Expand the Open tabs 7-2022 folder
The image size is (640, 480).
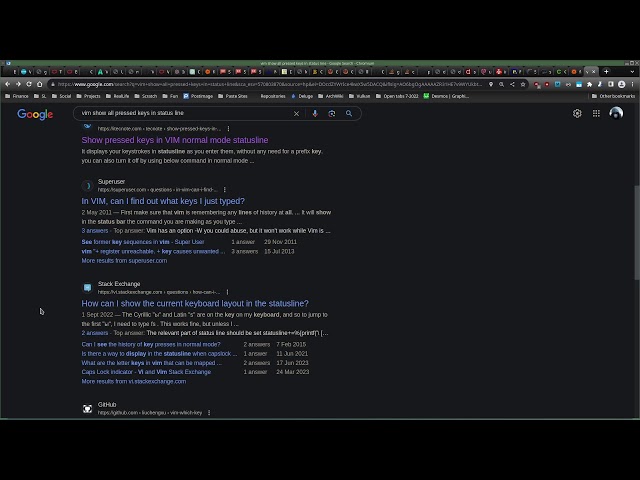397,96
